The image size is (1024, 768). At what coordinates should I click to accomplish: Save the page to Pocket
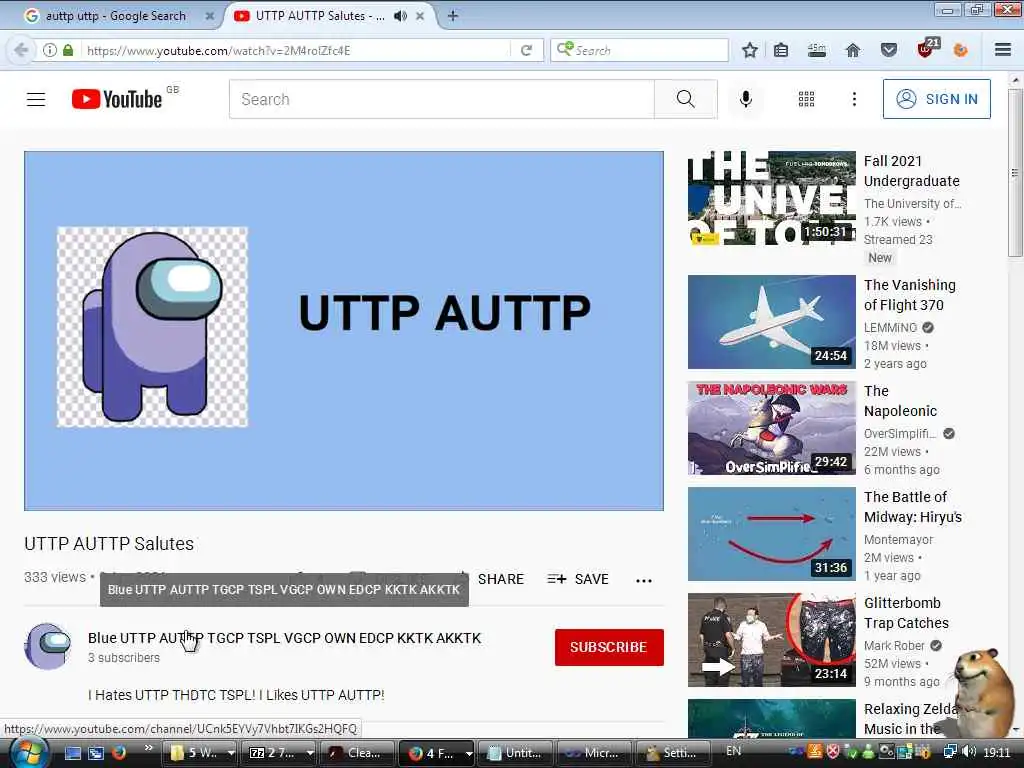889,50
